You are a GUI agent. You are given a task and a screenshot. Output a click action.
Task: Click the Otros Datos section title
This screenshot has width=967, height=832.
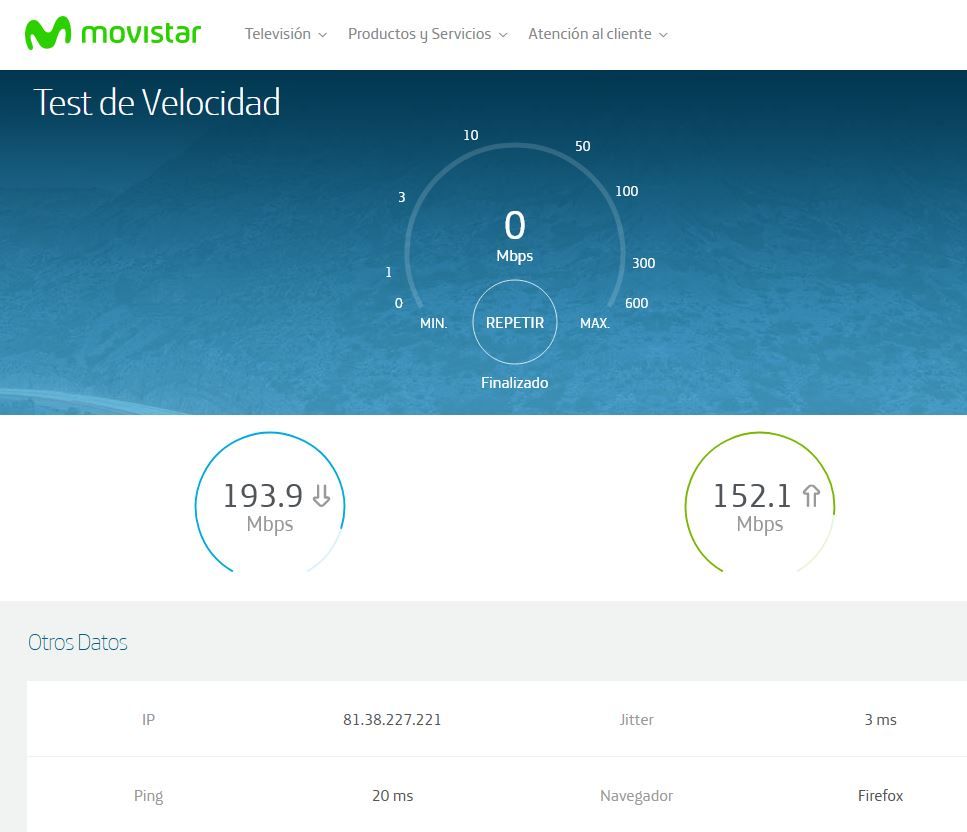point(78,642)
